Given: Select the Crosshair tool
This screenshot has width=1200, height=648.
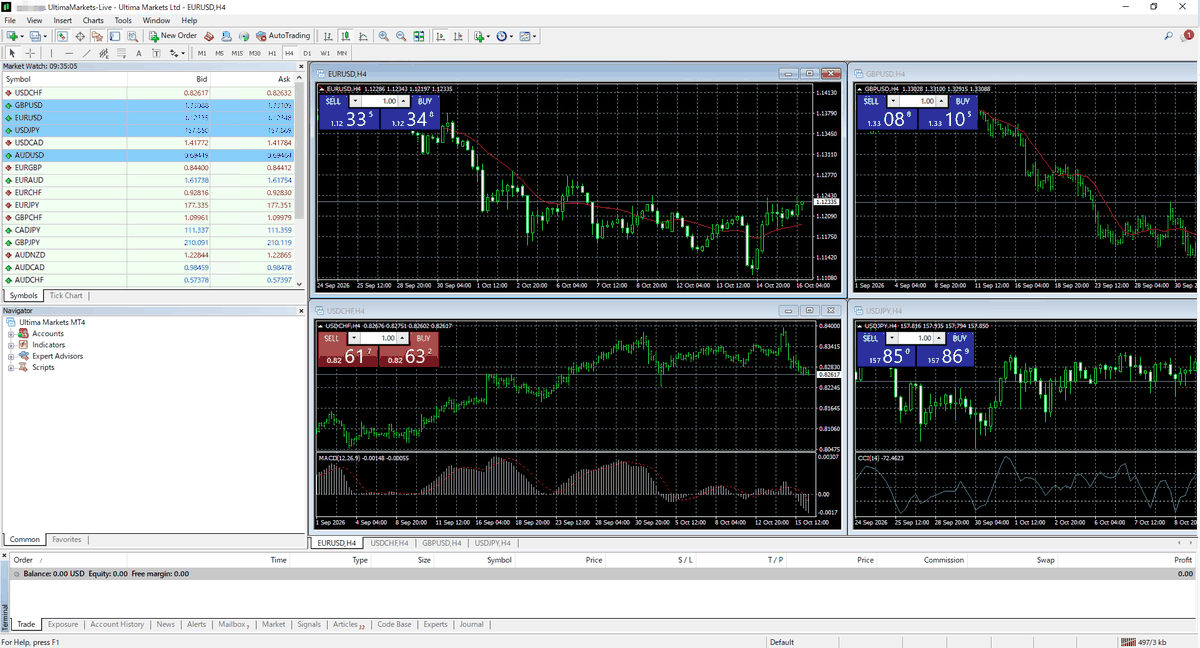Looking at the screenshot, I should [x=30, y=53].
